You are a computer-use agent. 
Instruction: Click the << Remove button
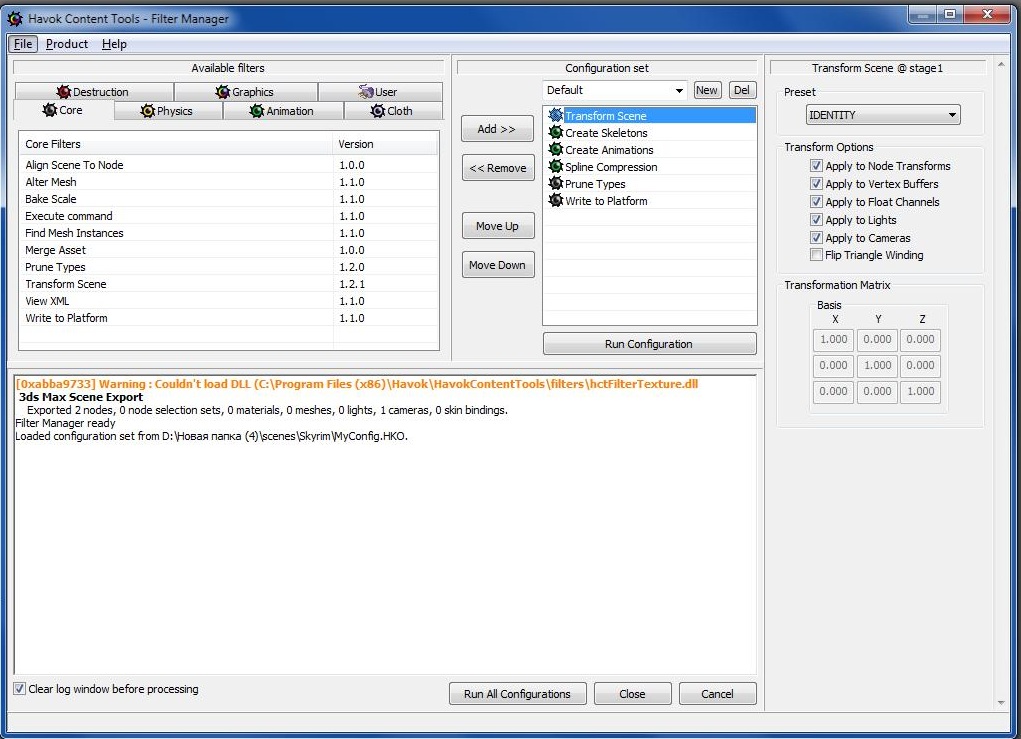(497, 168)
